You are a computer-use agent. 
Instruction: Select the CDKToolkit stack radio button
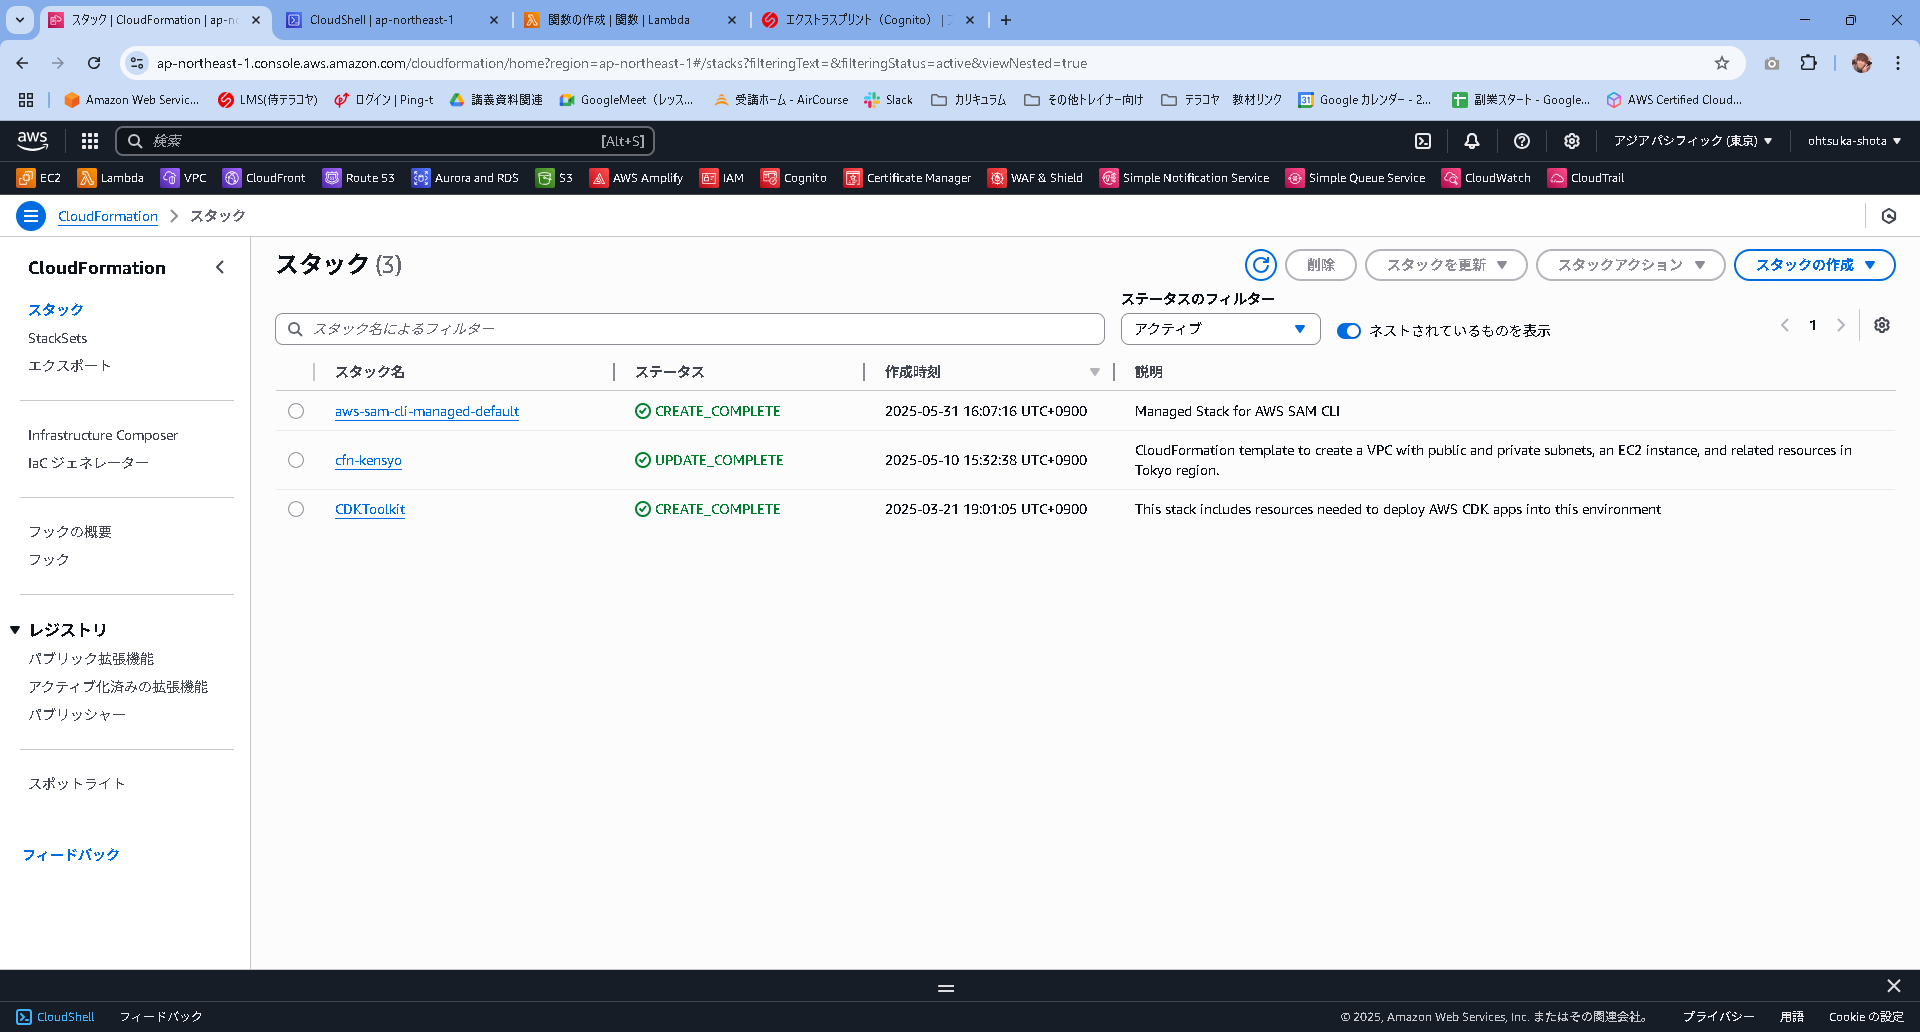(x=296, y=509)
